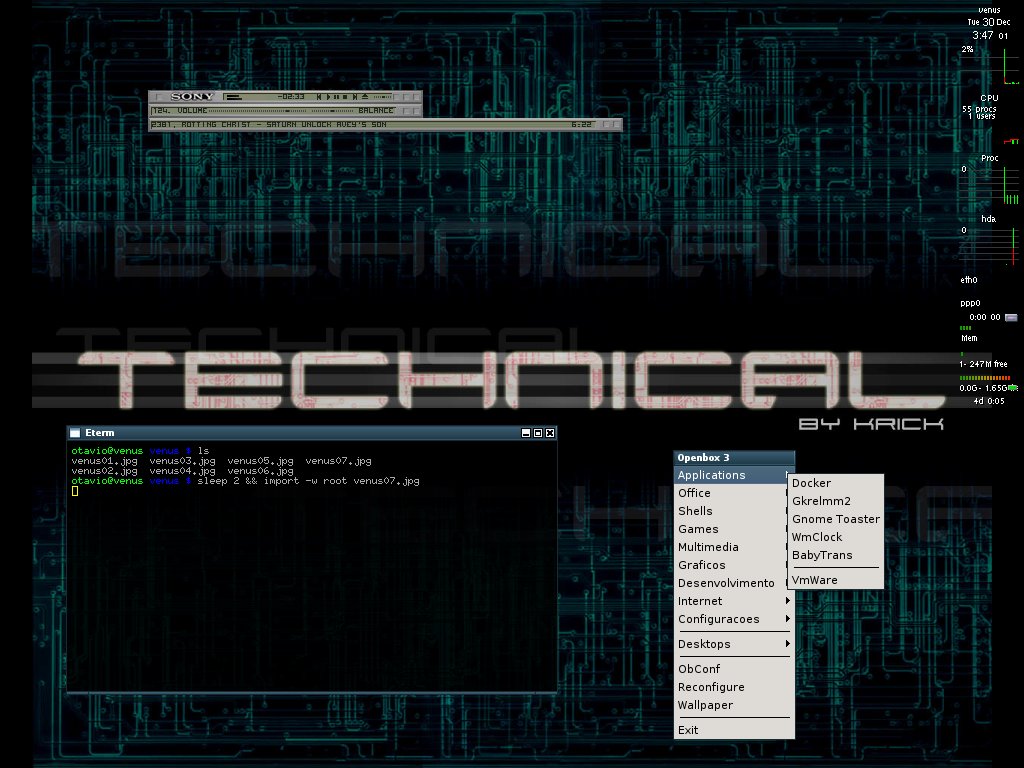Select Desktops in the Openbox menu

click(734, 644)
